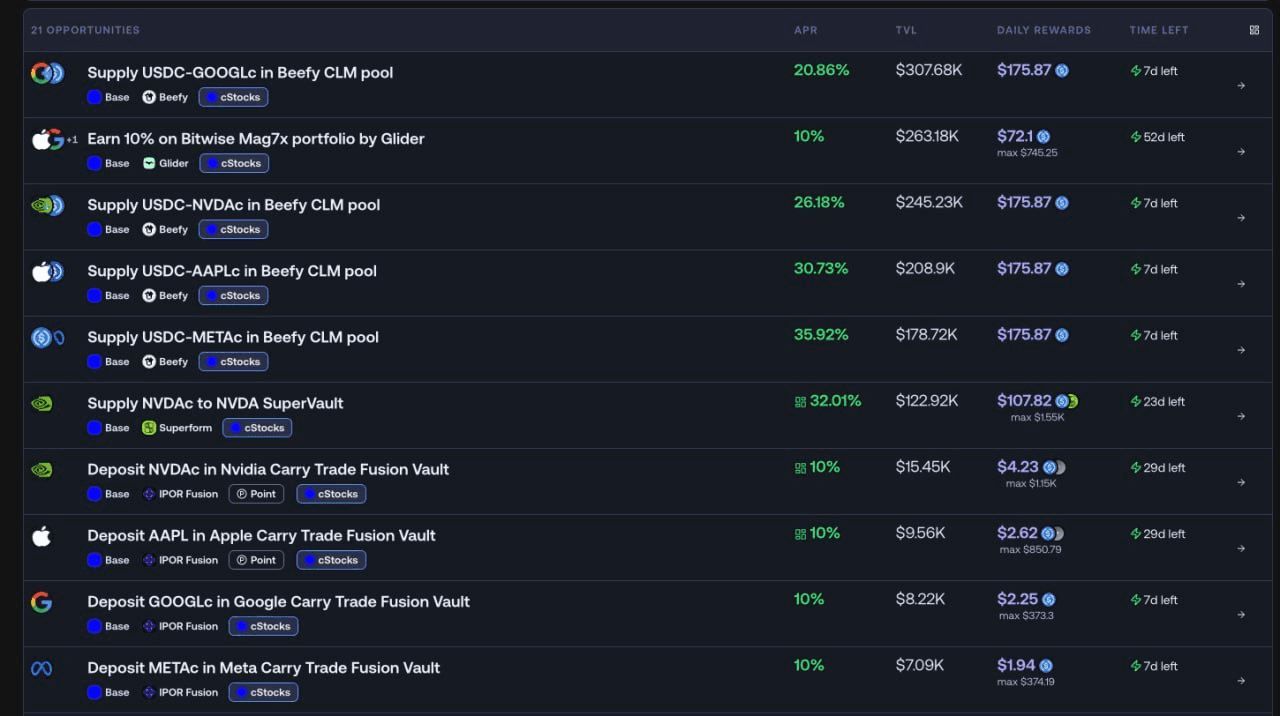Click APR breakdown icon in Nvidia Carry Trade row
1280x716 pixels.
coord(800,468)
